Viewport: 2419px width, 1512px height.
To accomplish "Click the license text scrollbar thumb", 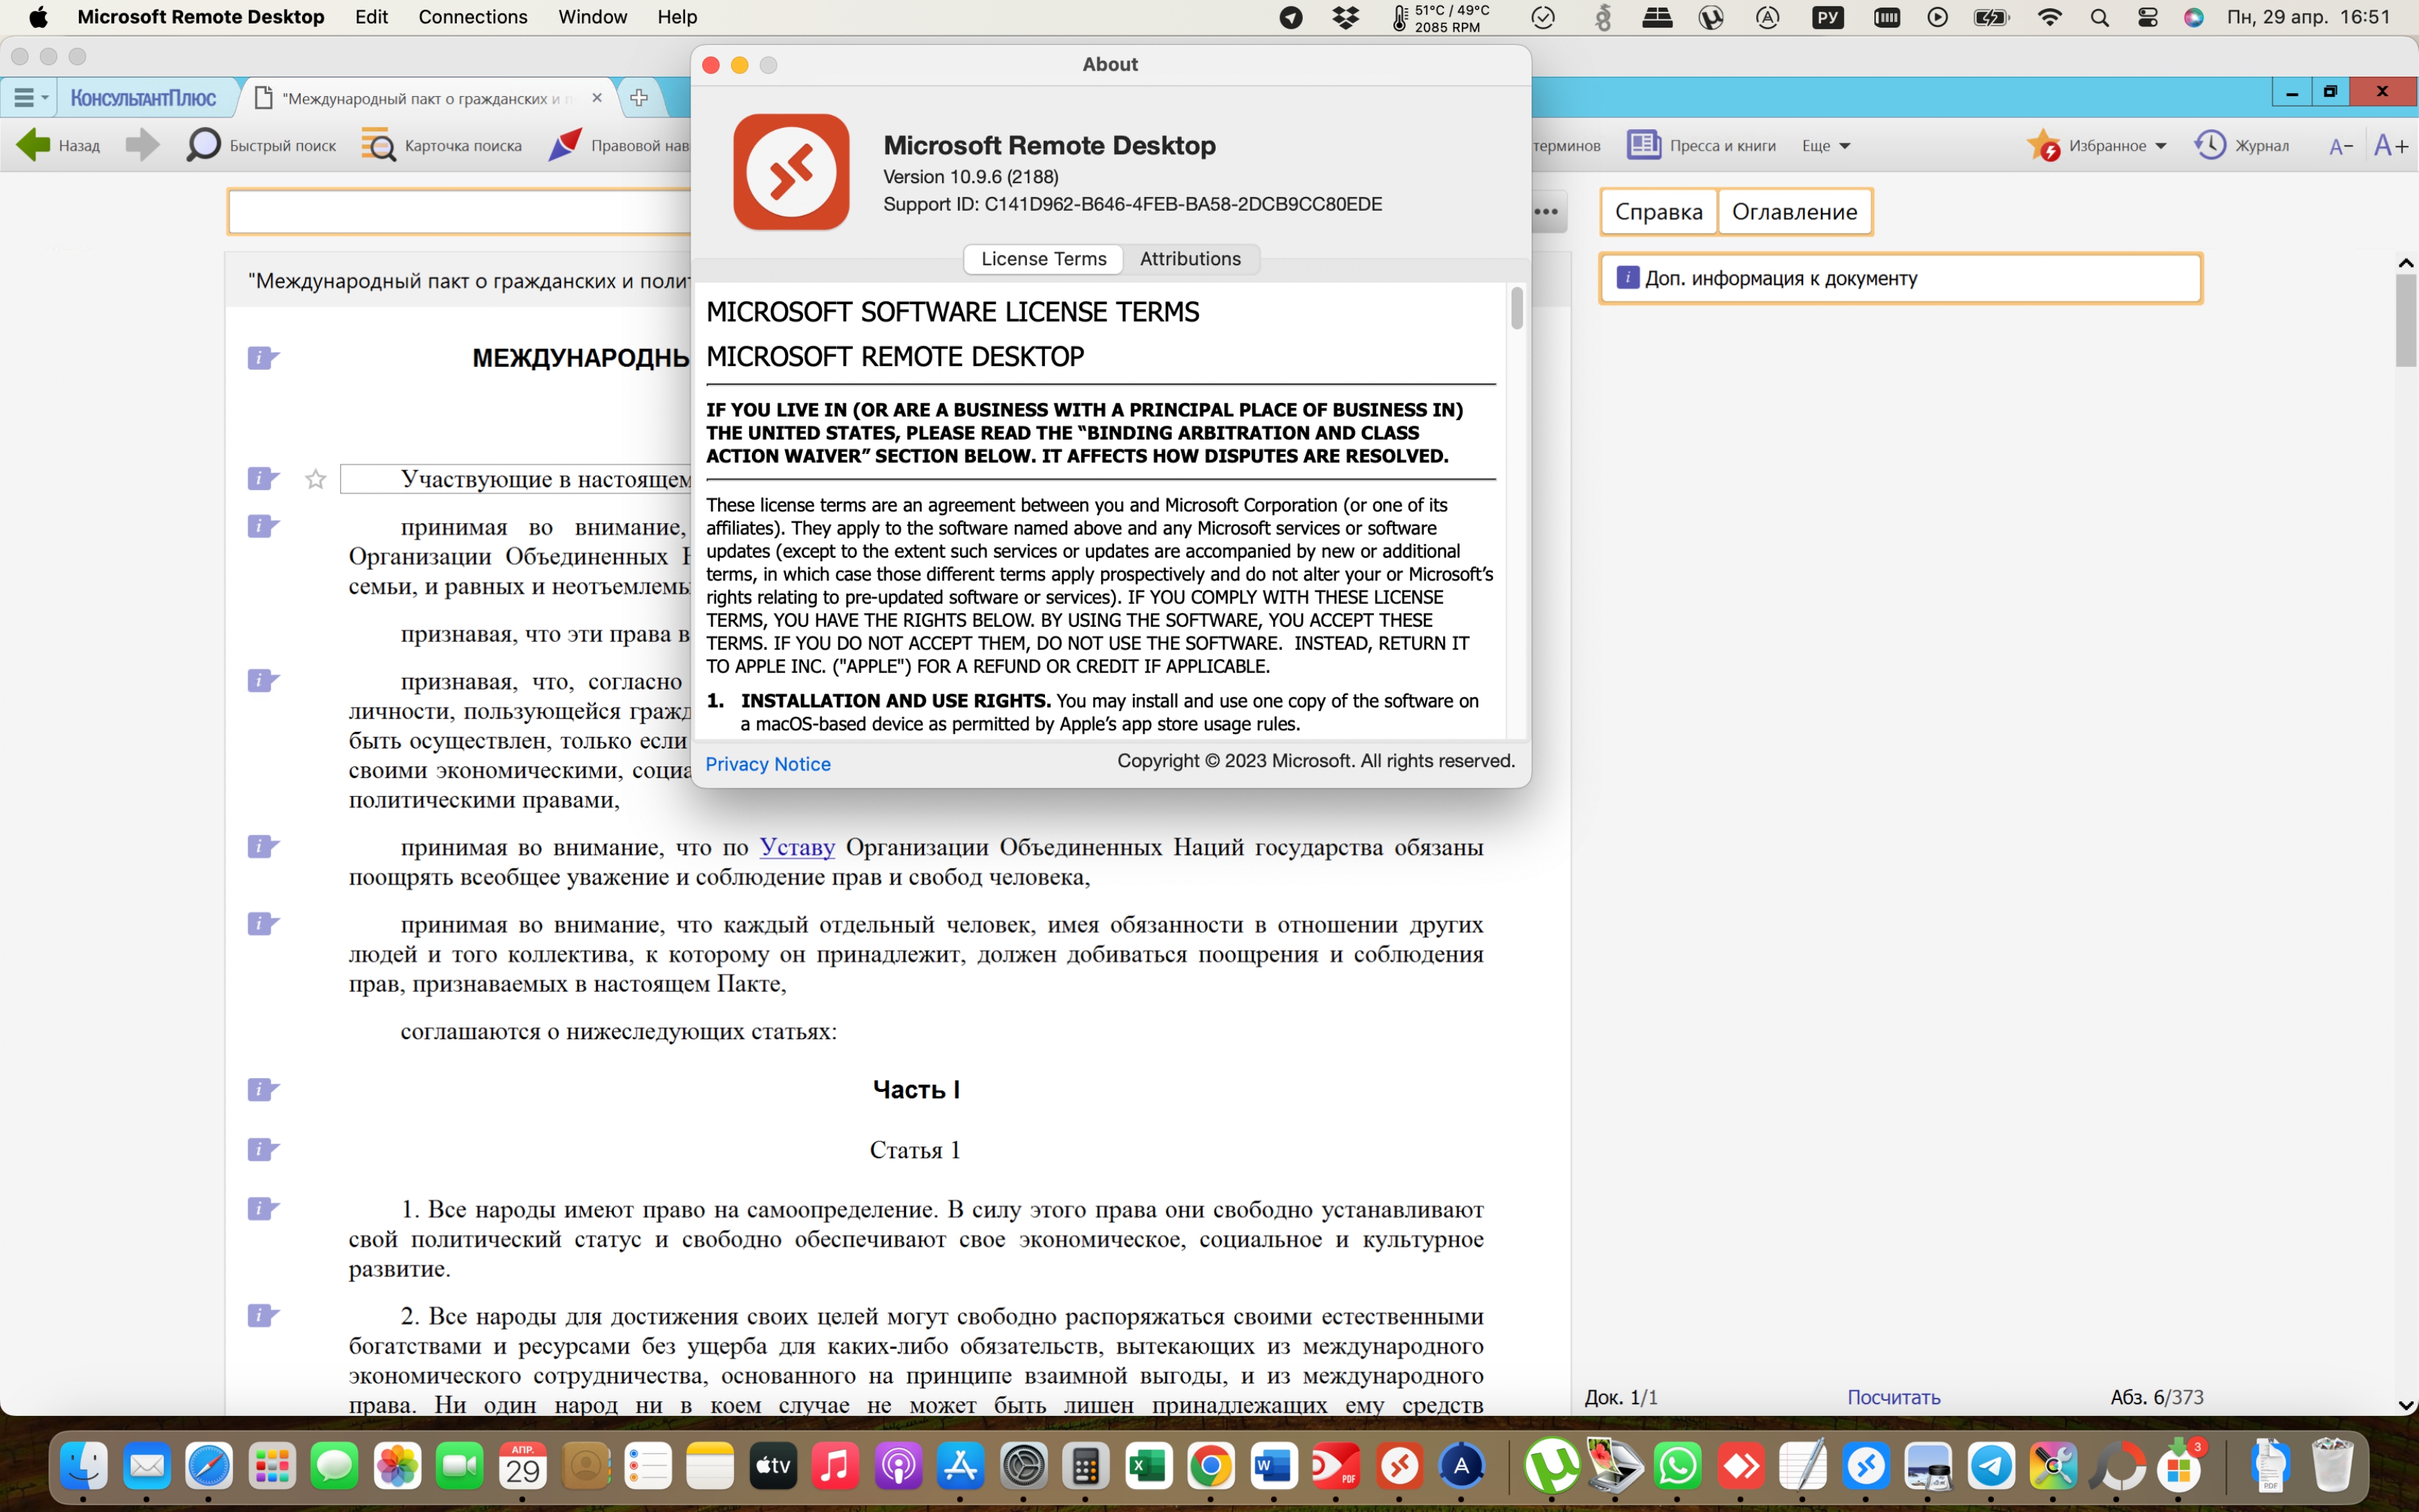I will (x=1517, y=308).
